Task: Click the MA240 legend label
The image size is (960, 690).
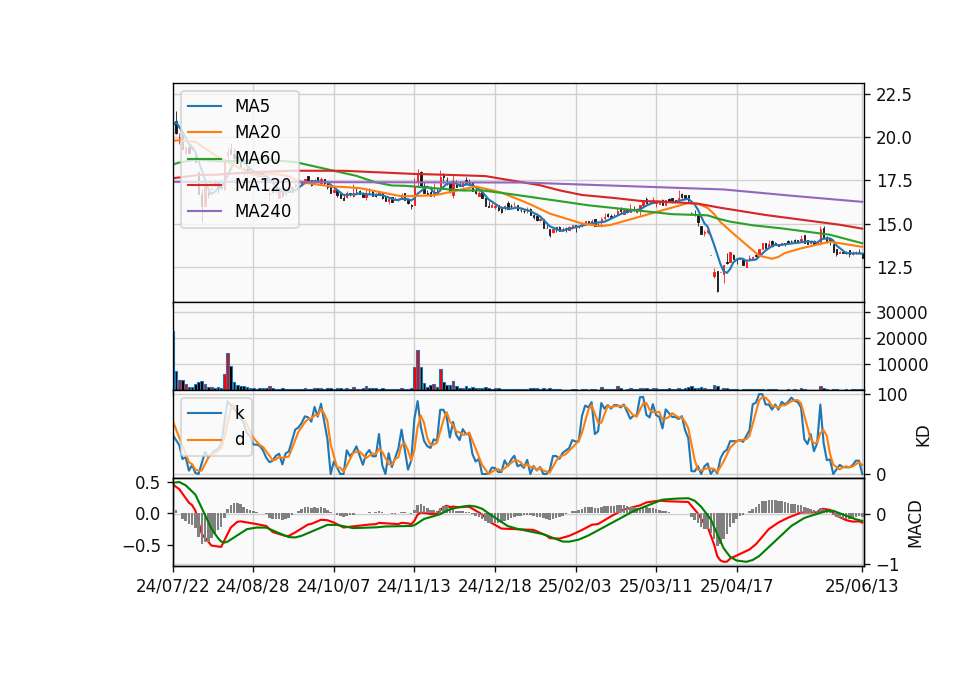Action: tap(263, 211)
